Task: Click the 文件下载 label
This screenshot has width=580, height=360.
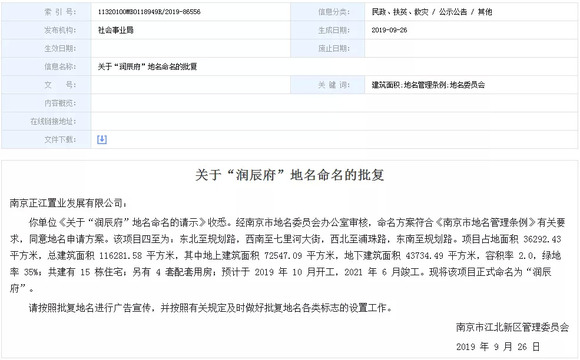Action: [60, 139]
